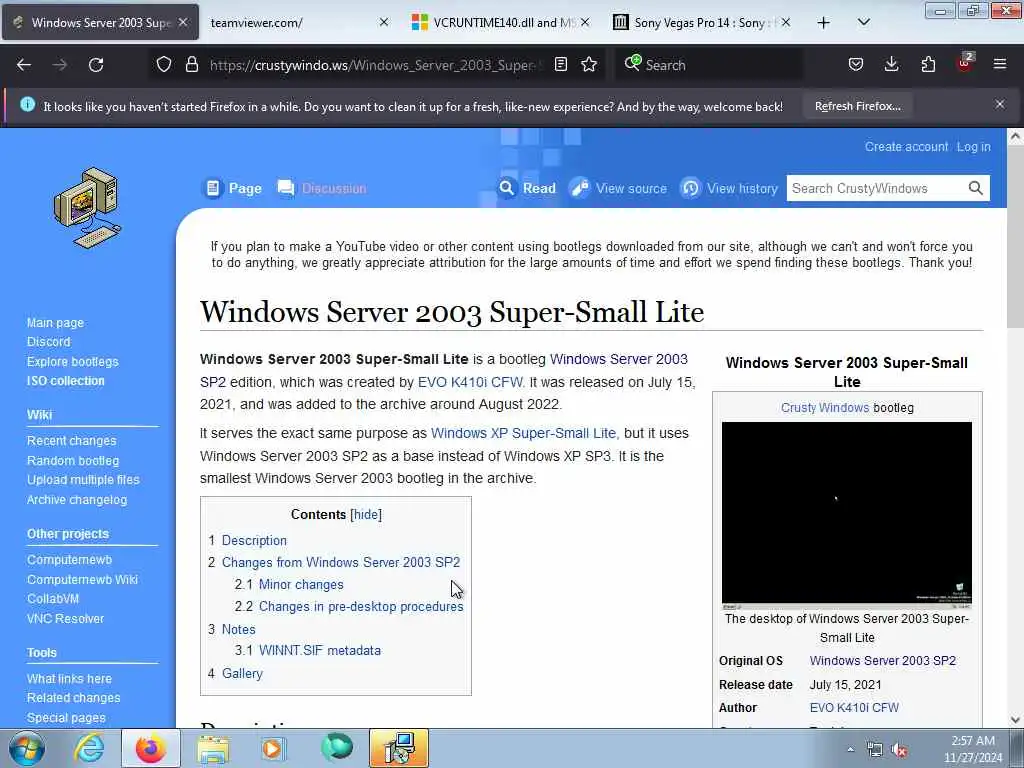Hide the Contents table
Screen dimensions: 1024x768
[366, 515]
